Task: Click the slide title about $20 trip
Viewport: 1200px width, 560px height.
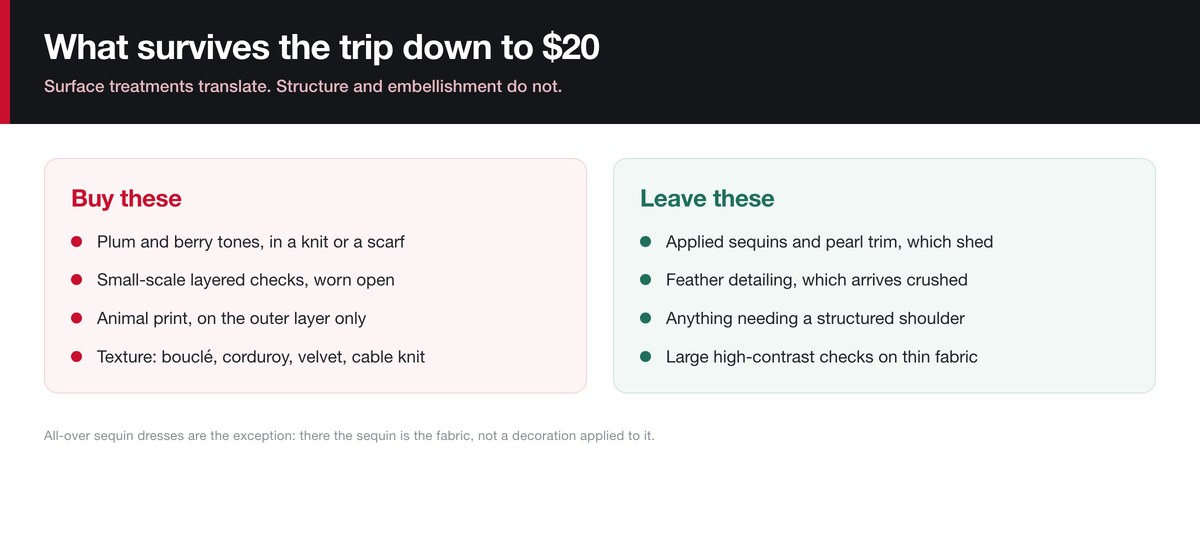Action: coord(322,46)
